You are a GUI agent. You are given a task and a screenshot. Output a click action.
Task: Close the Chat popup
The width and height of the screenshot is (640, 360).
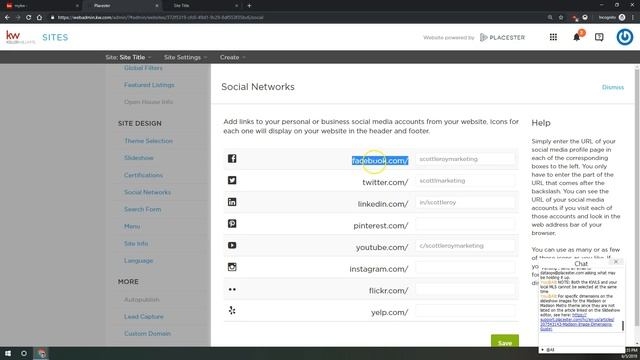616,262
